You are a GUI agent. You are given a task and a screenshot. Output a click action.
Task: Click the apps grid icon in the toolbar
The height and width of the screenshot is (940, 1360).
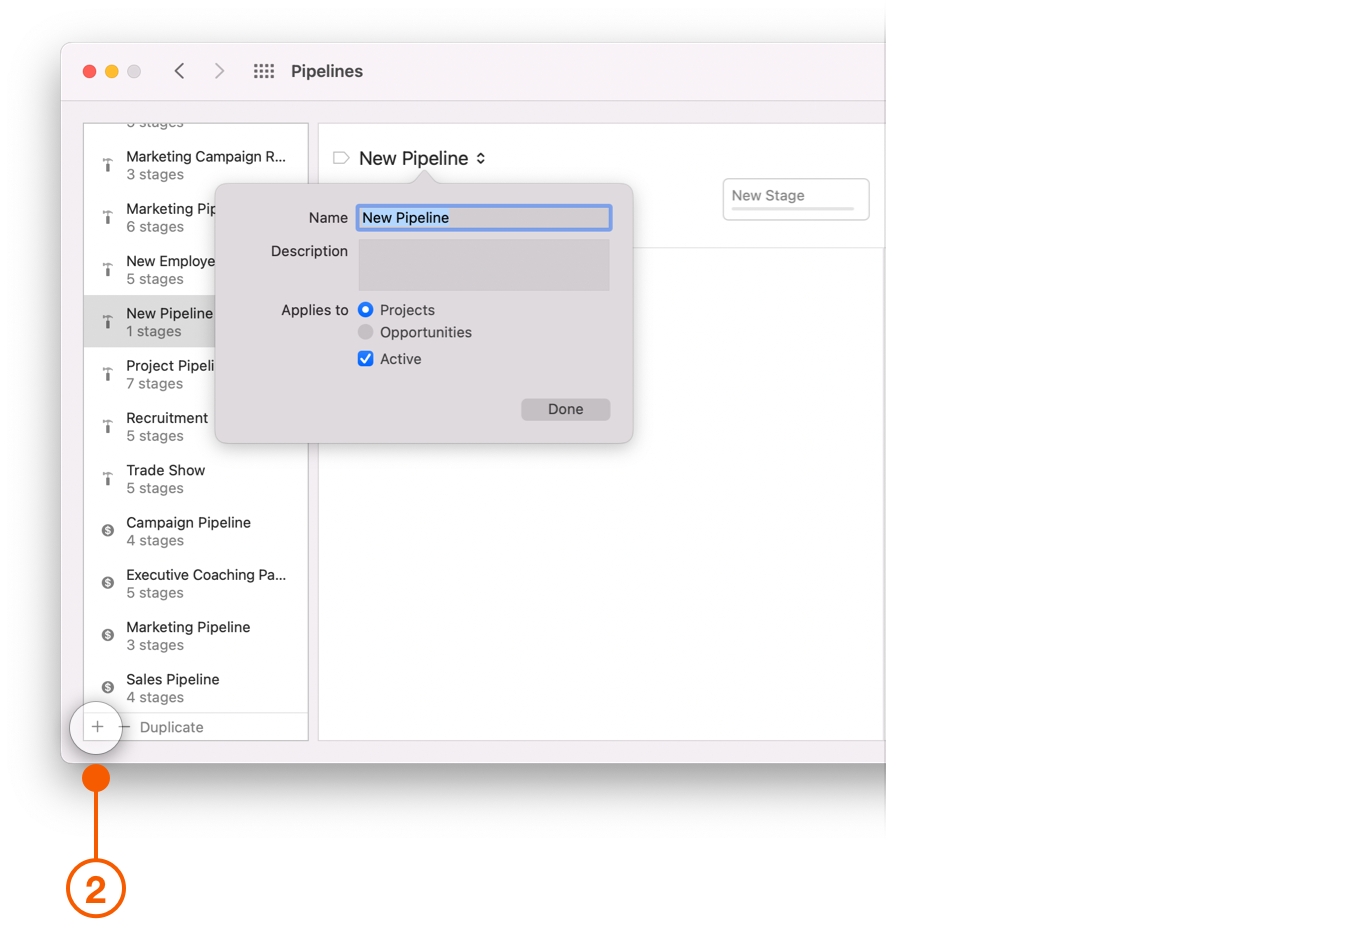click(263, 71)
